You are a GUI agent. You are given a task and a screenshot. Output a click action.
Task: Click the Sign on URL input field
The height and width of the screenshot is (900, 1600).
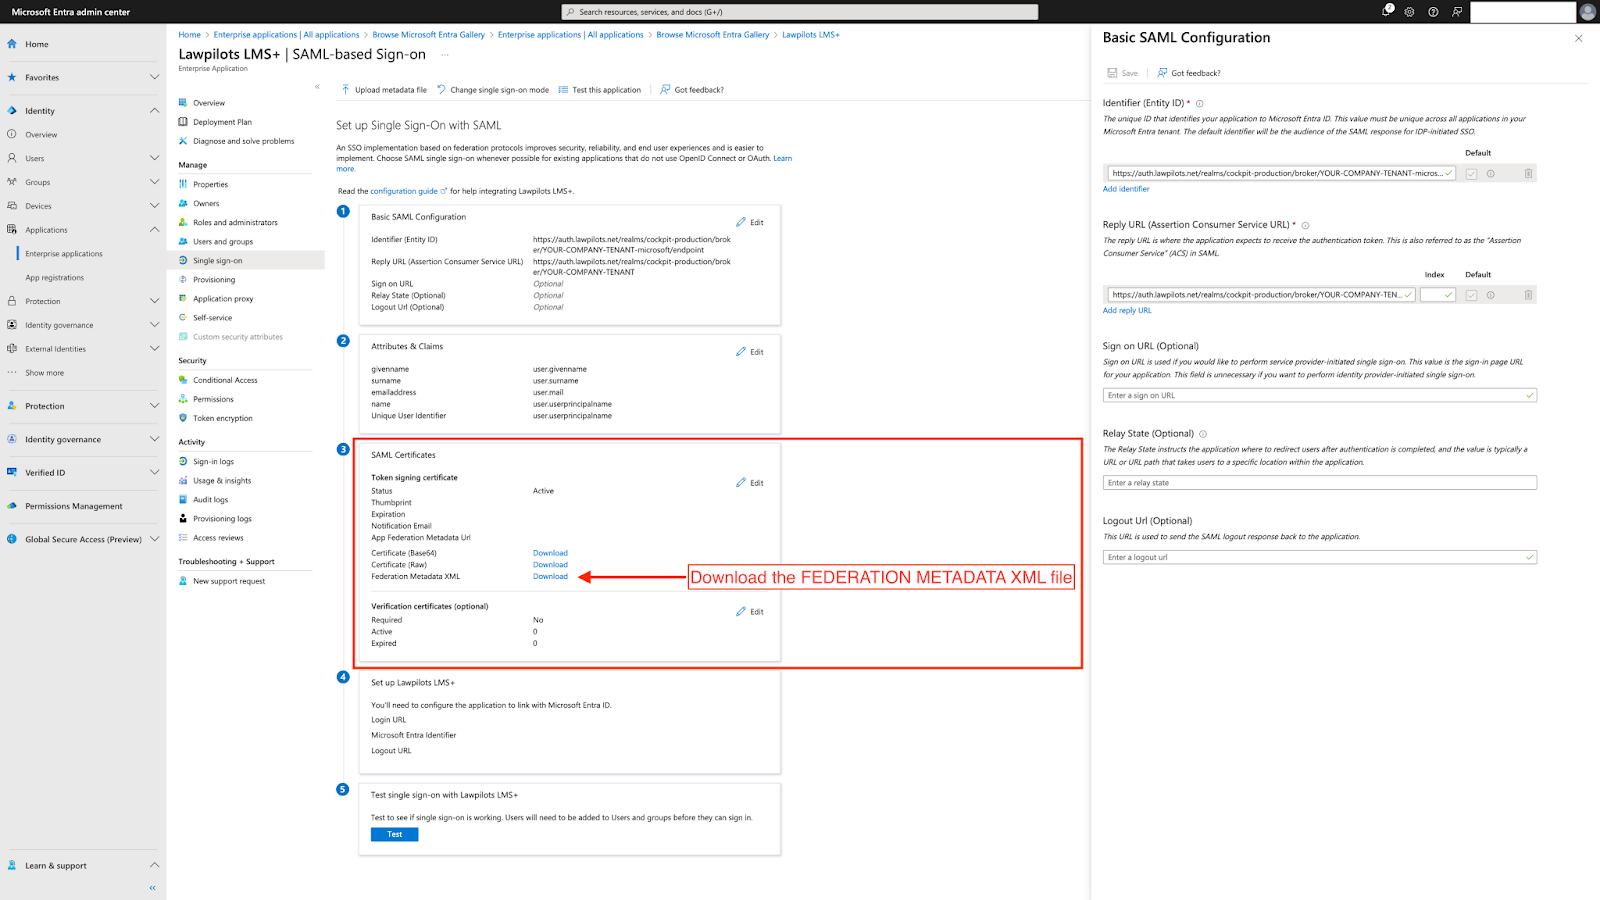coord(1320,395)
